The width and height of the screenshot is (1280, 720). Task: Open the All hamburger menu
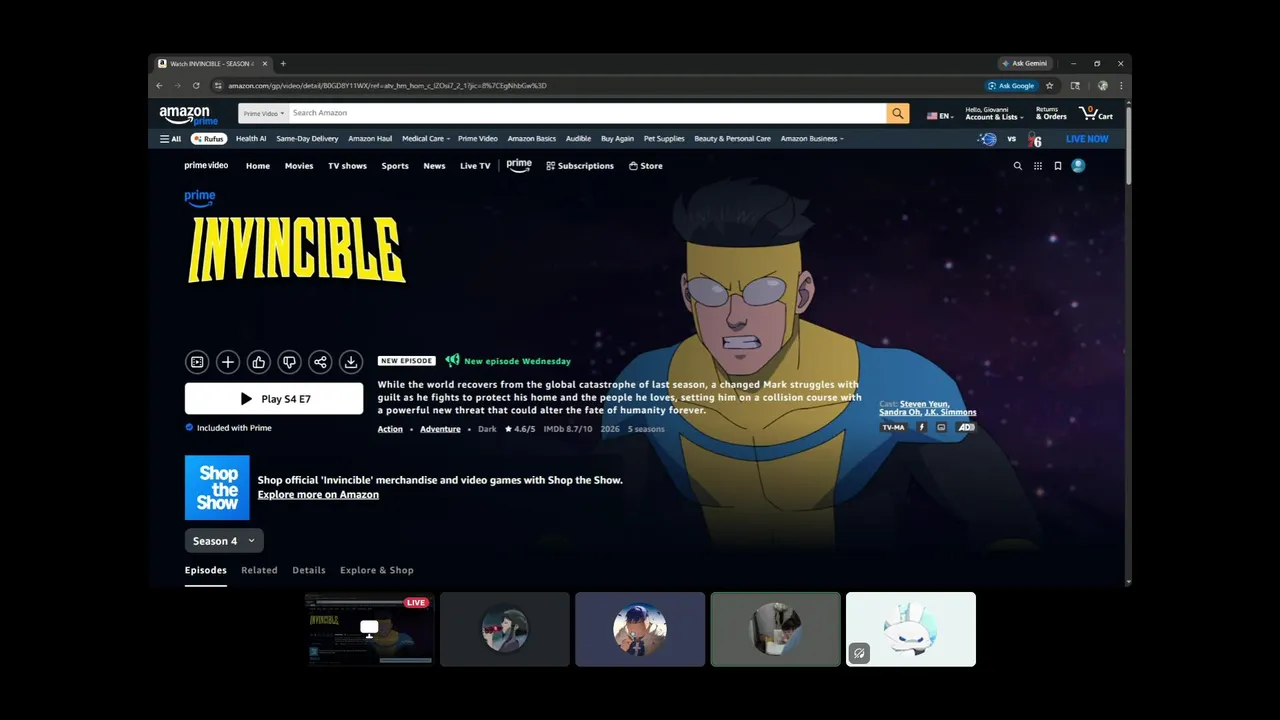click(170, 139)
